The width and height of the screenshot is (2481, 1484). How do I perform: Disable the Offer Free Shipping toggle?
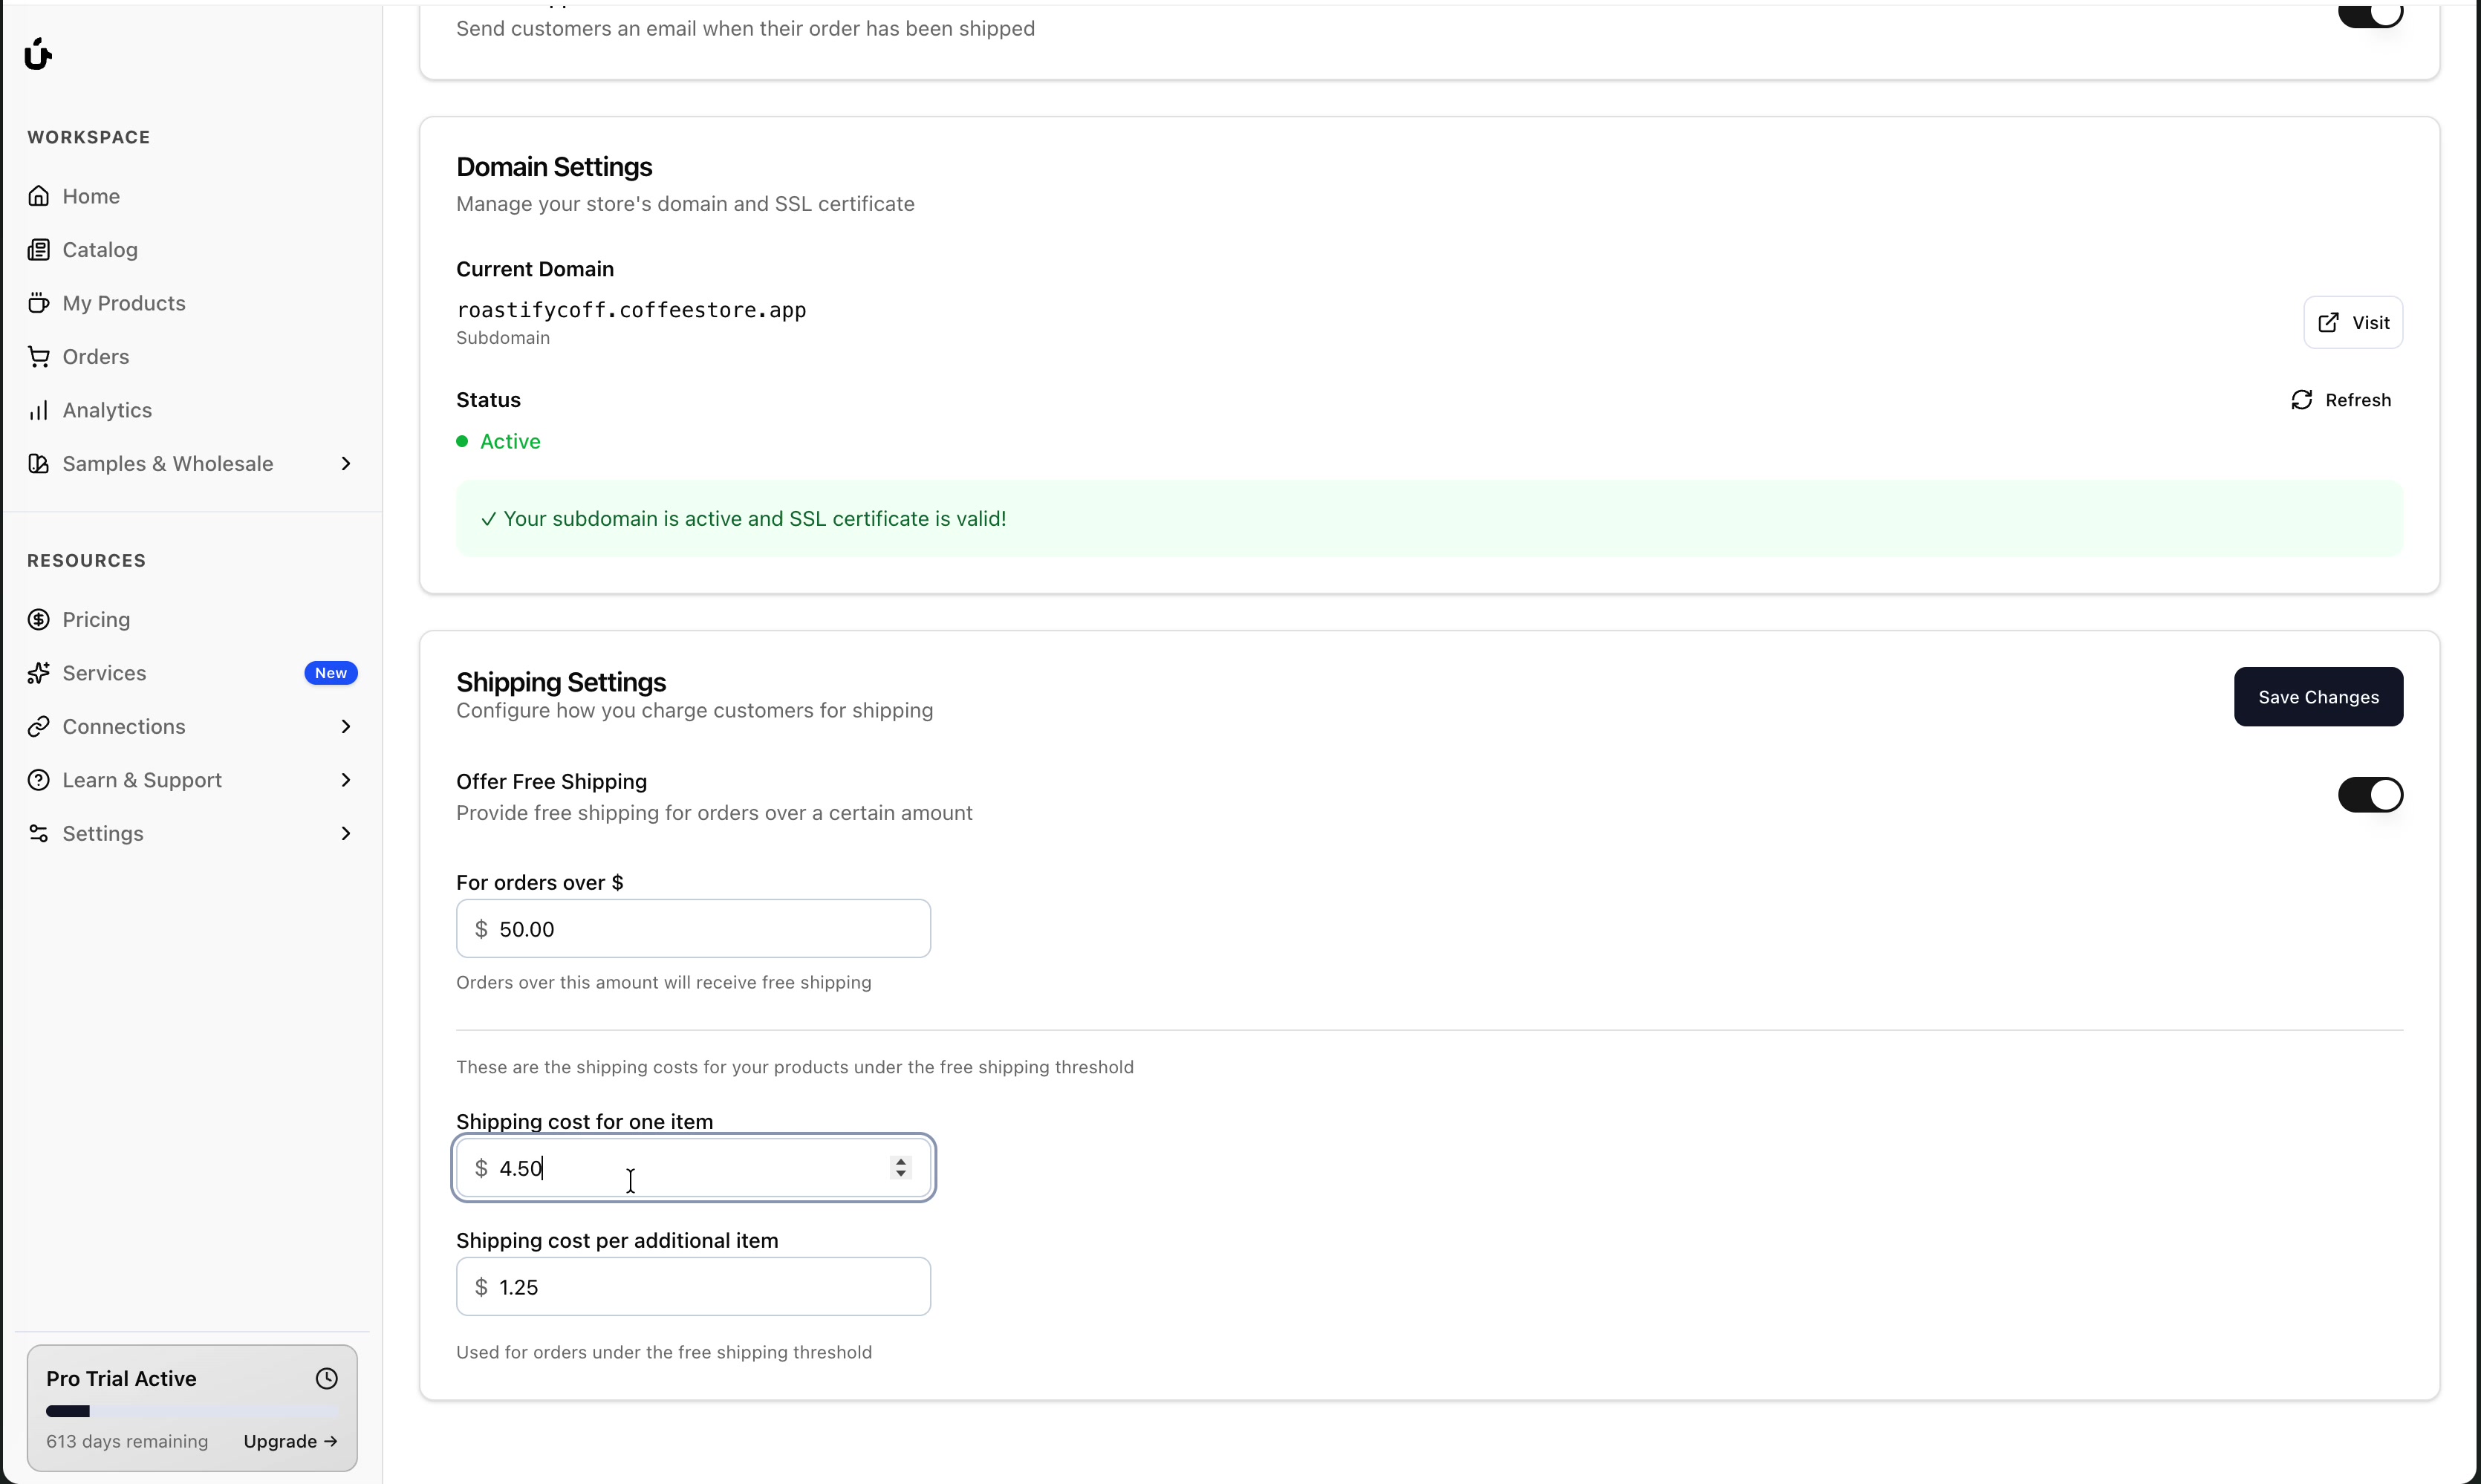pos(2369,796)
